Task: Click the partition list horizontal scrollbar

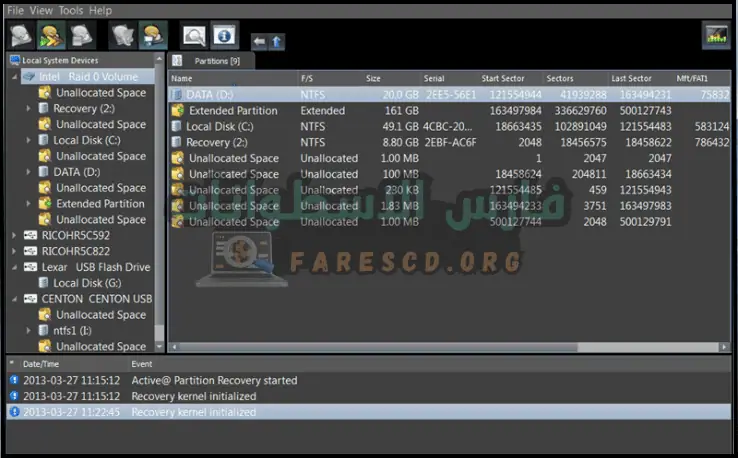Action: 400,348
